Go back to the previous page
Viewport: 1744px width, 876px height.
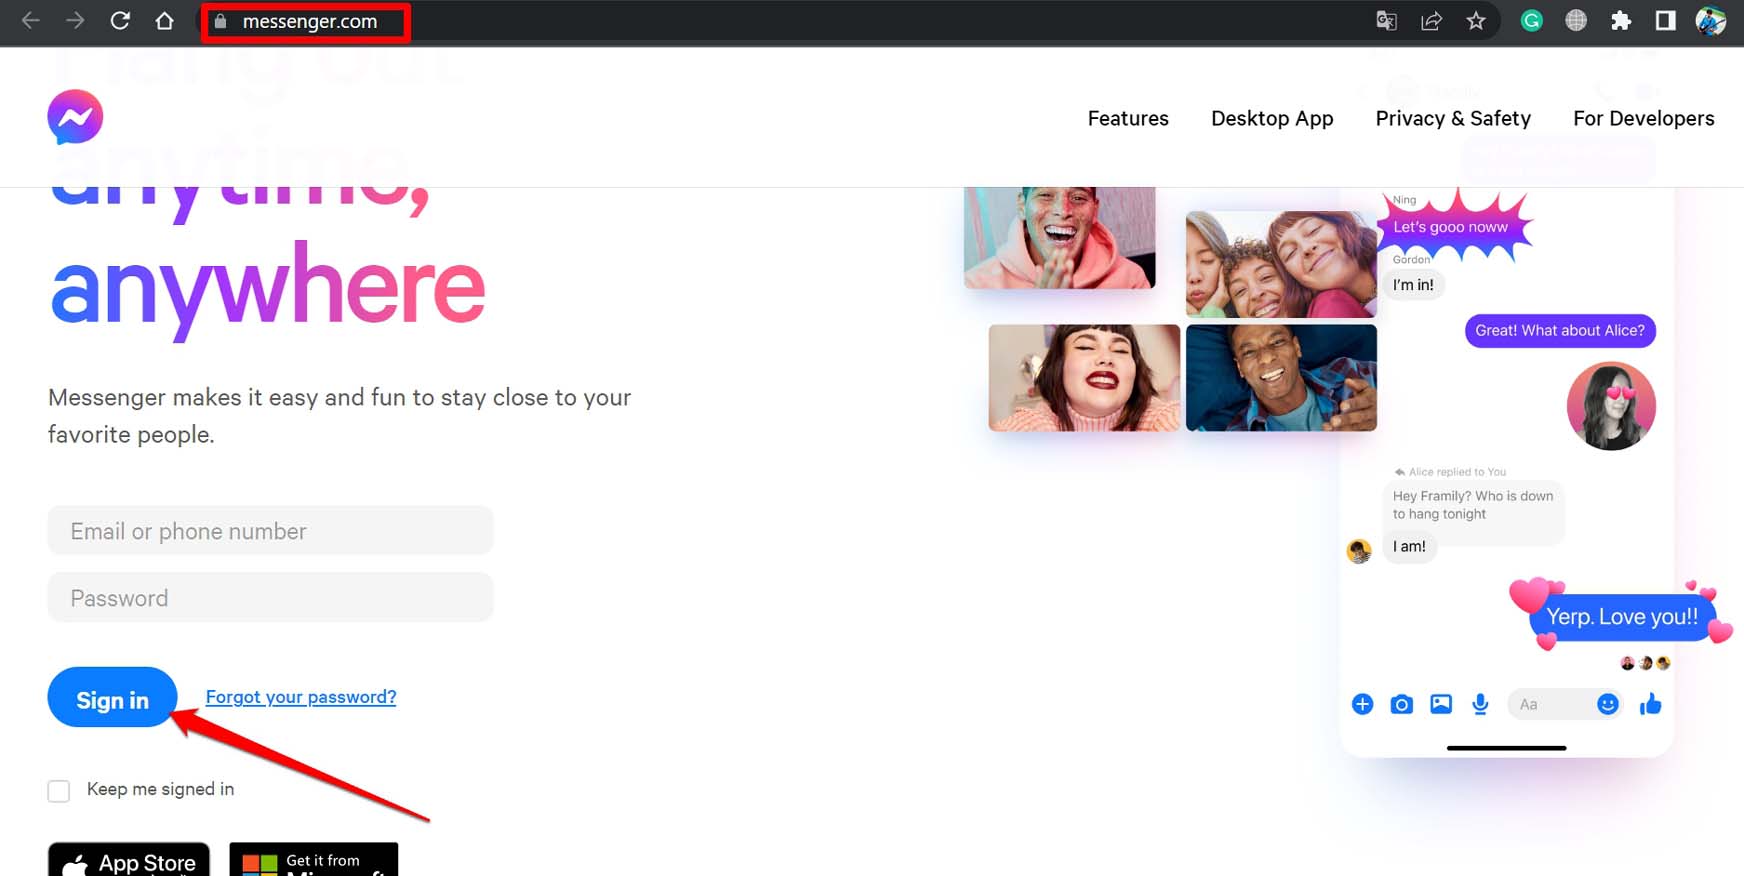pyautogui.click(x=30, y=21)
